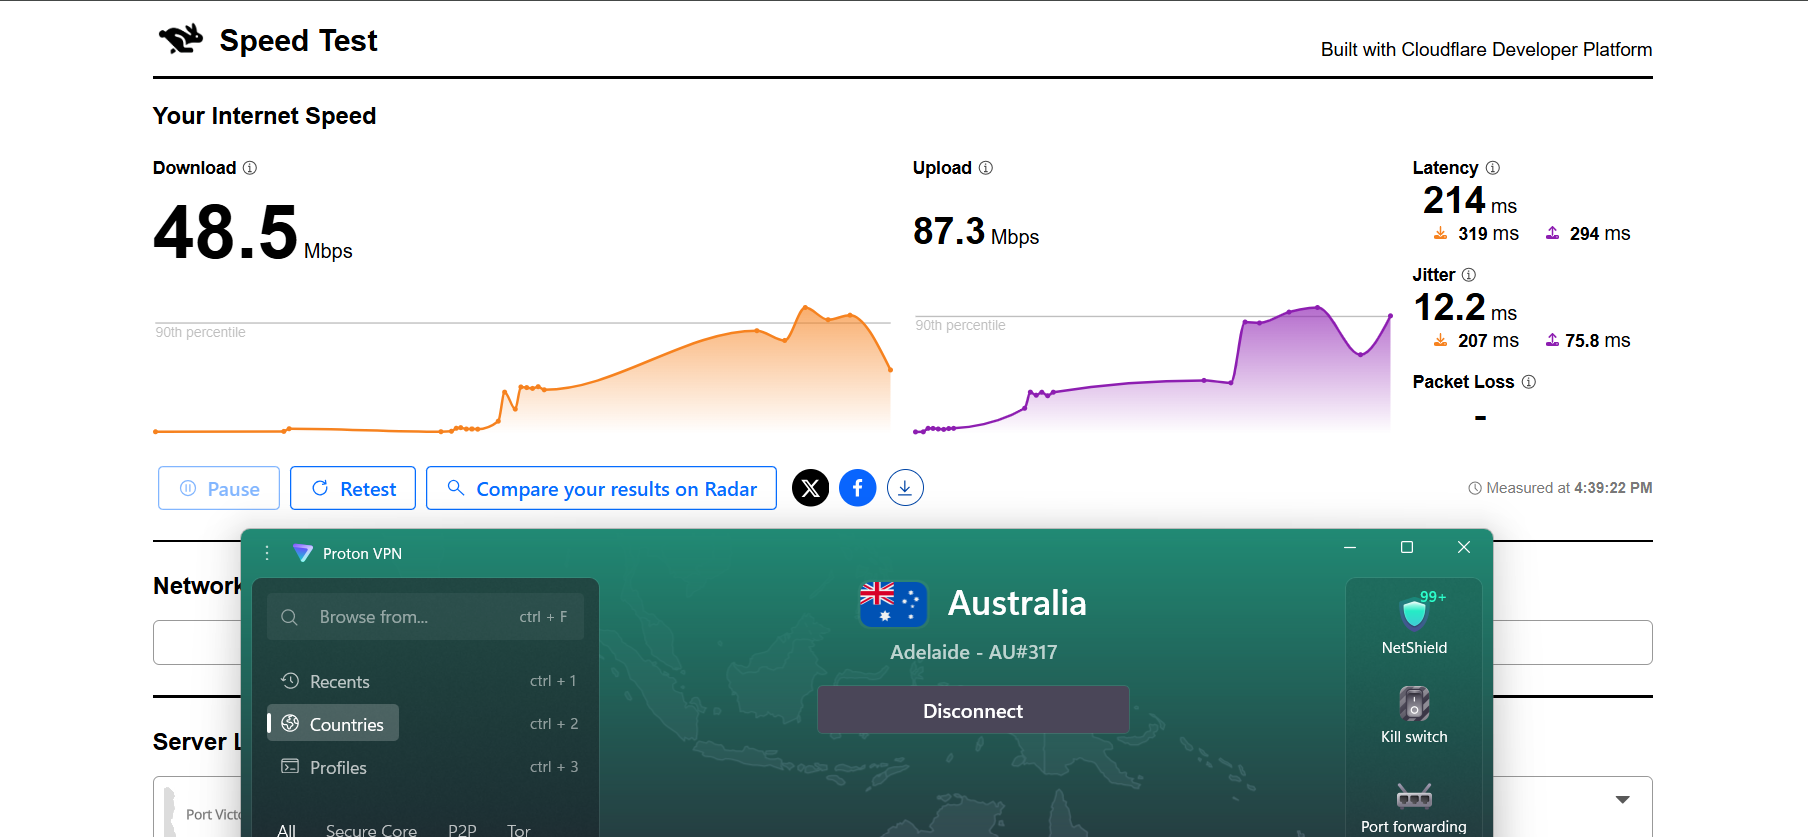Screen dimensions: 1808x837
Task: Select Countries in Proton VPN sidebar
Action: click(x=333, y=723)
